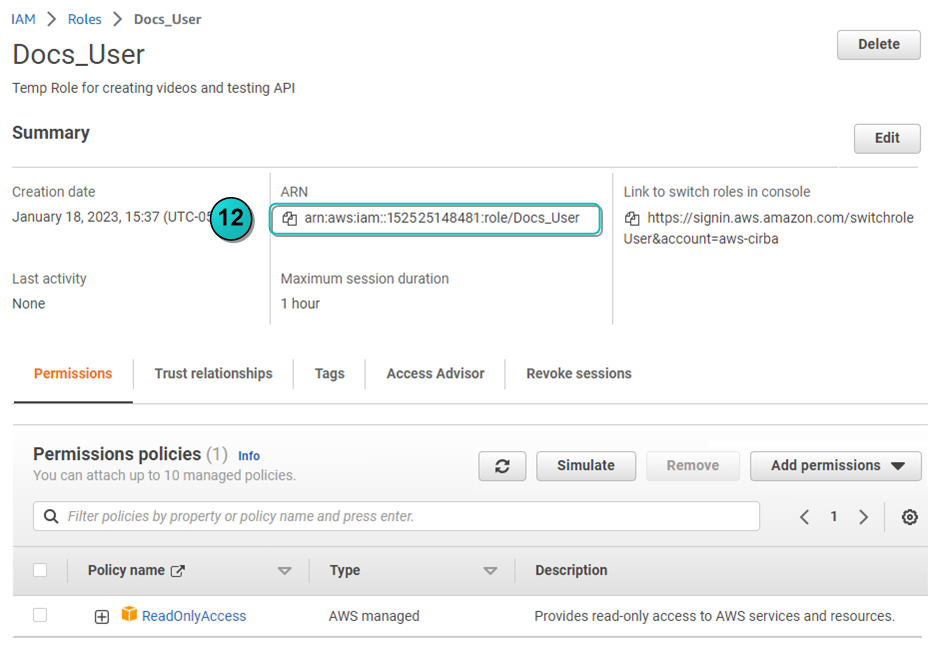Navigate to IAM breadcrumb
Screen dimensions: 941x647
[23, 19]
